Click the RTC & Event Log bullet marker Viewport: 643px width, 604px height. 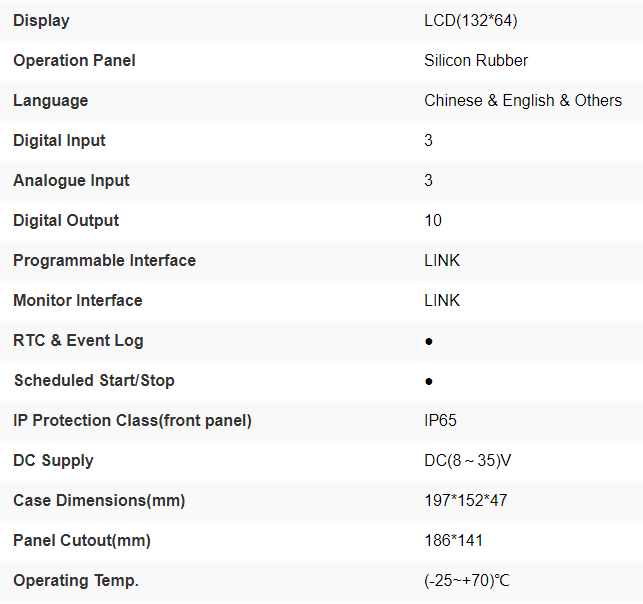pos(429,341)
